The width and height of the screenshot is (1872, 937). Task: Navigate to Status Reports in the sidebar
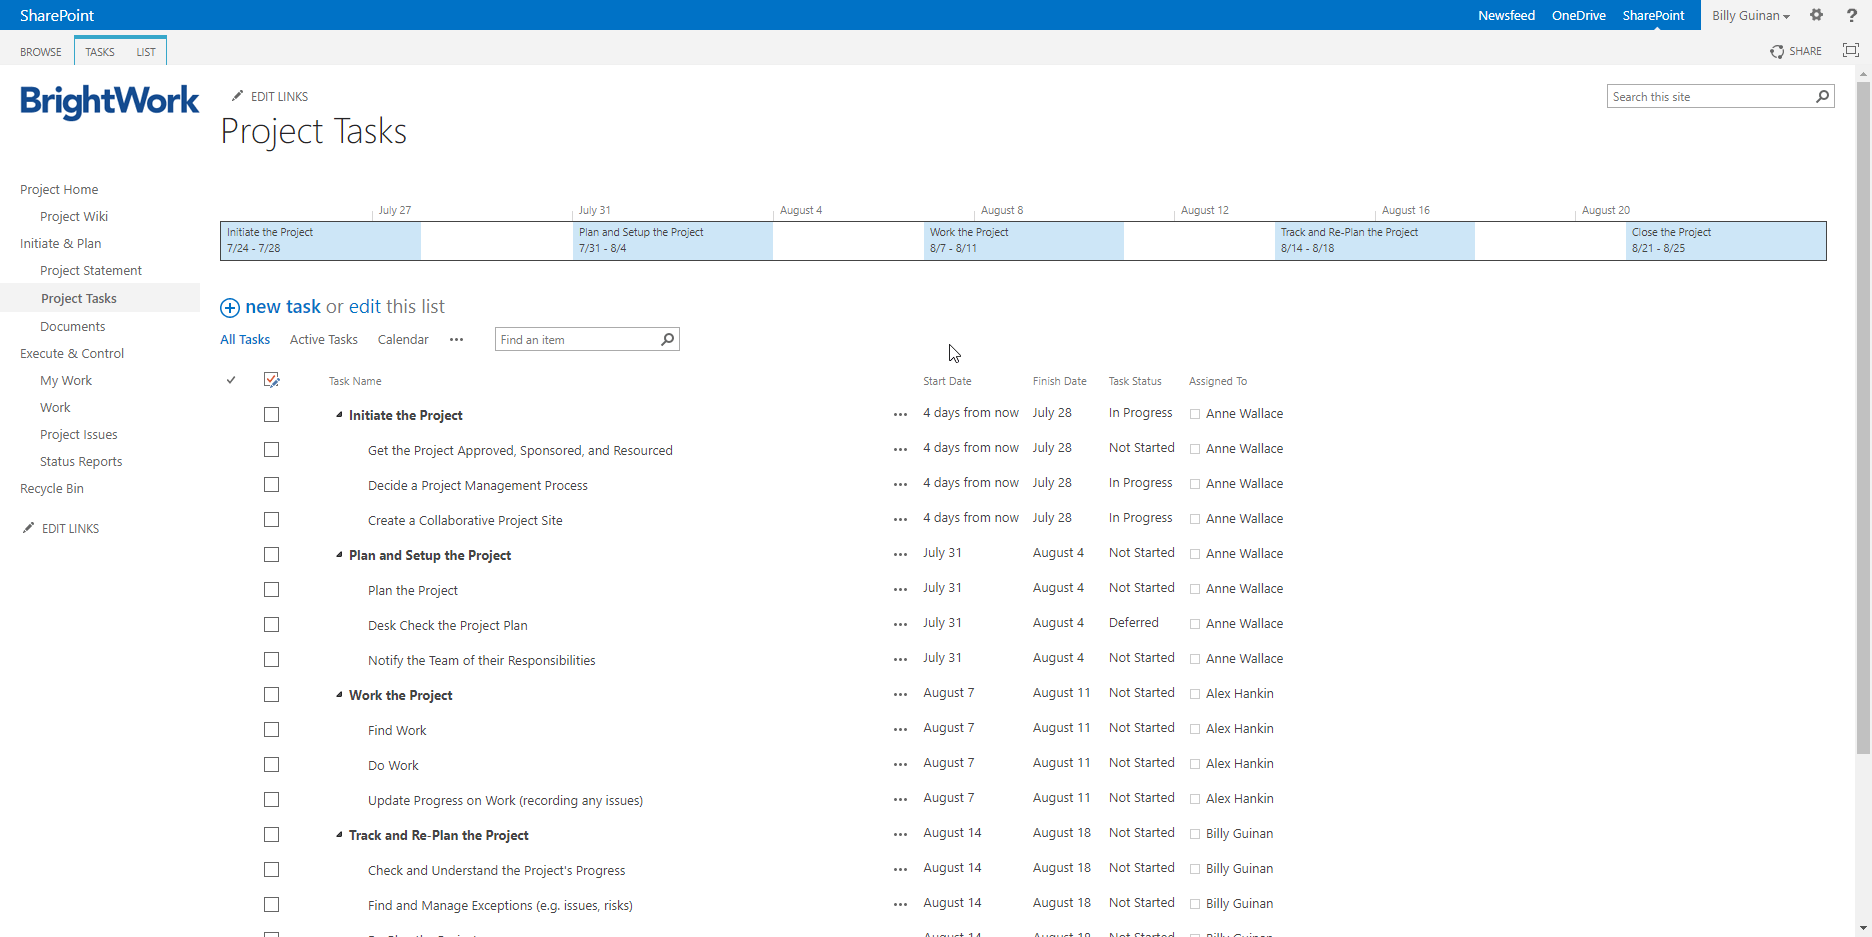coord(80,461)
